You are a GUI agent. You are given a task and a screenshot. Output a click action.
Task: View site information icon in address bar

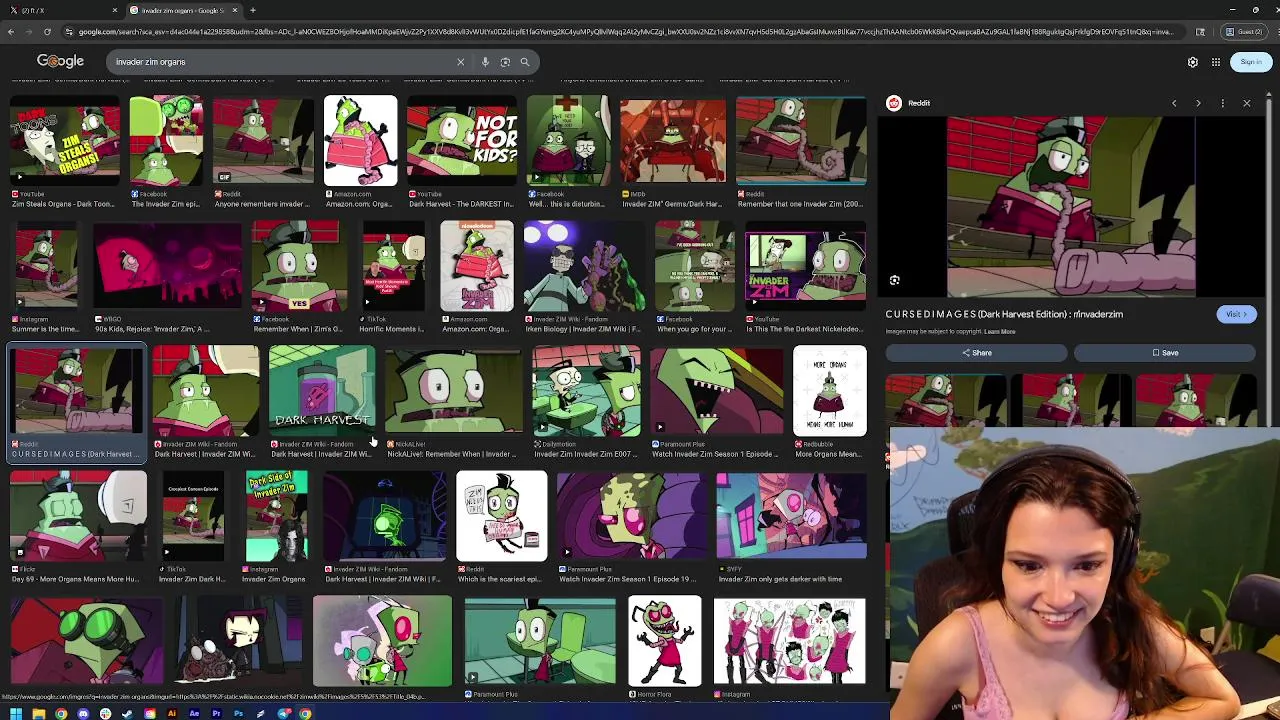(68, 32)
